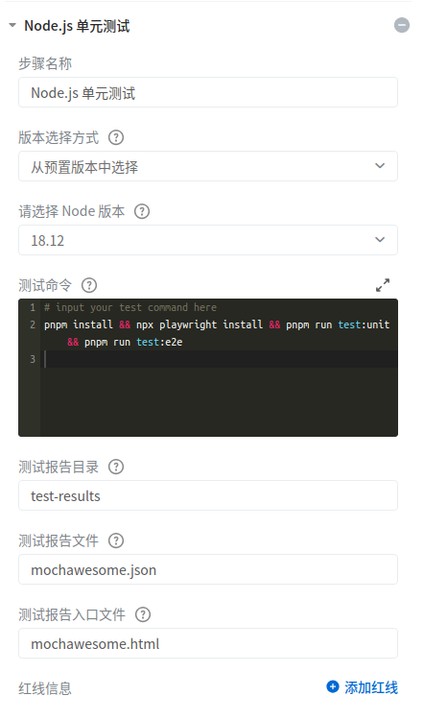Viewport: 424px width, 720px height.
Task: Expand the test command editor fullscreen
Action: pos(382,285)
